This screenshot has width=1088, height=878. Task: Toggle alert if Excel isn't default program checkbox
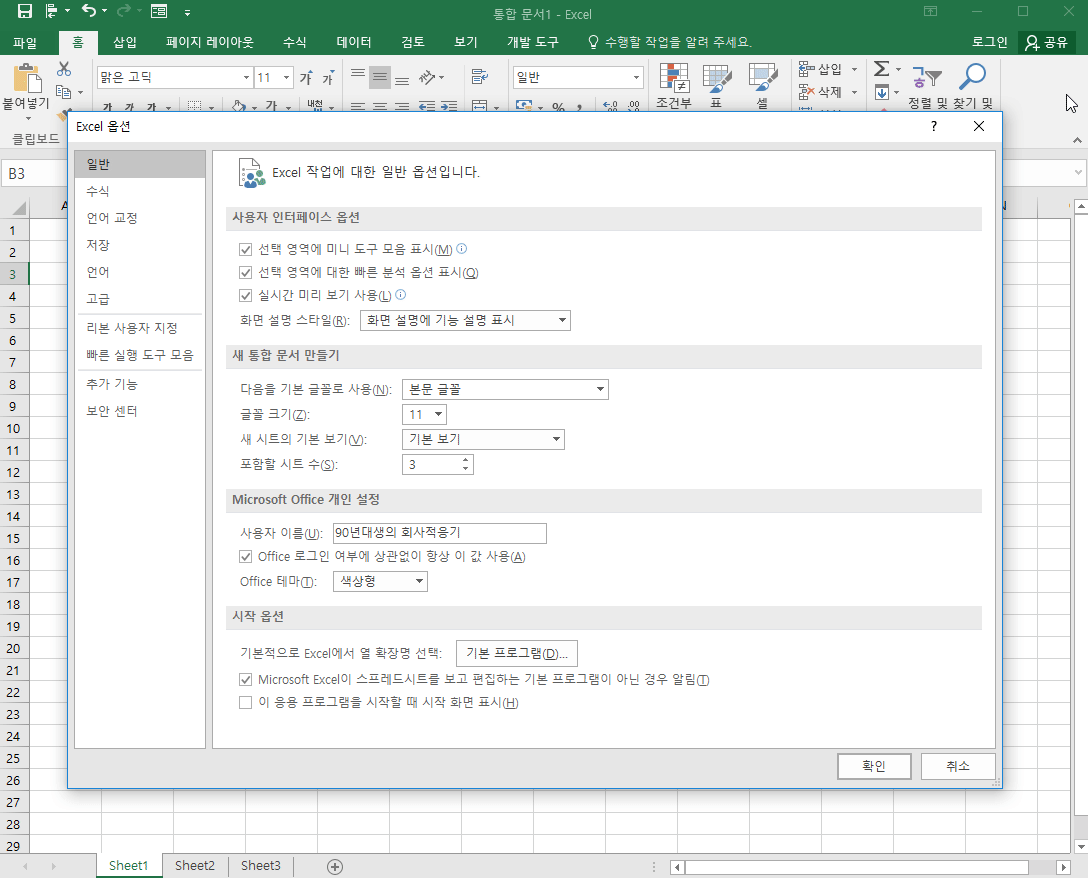click(x=246, y=679)
